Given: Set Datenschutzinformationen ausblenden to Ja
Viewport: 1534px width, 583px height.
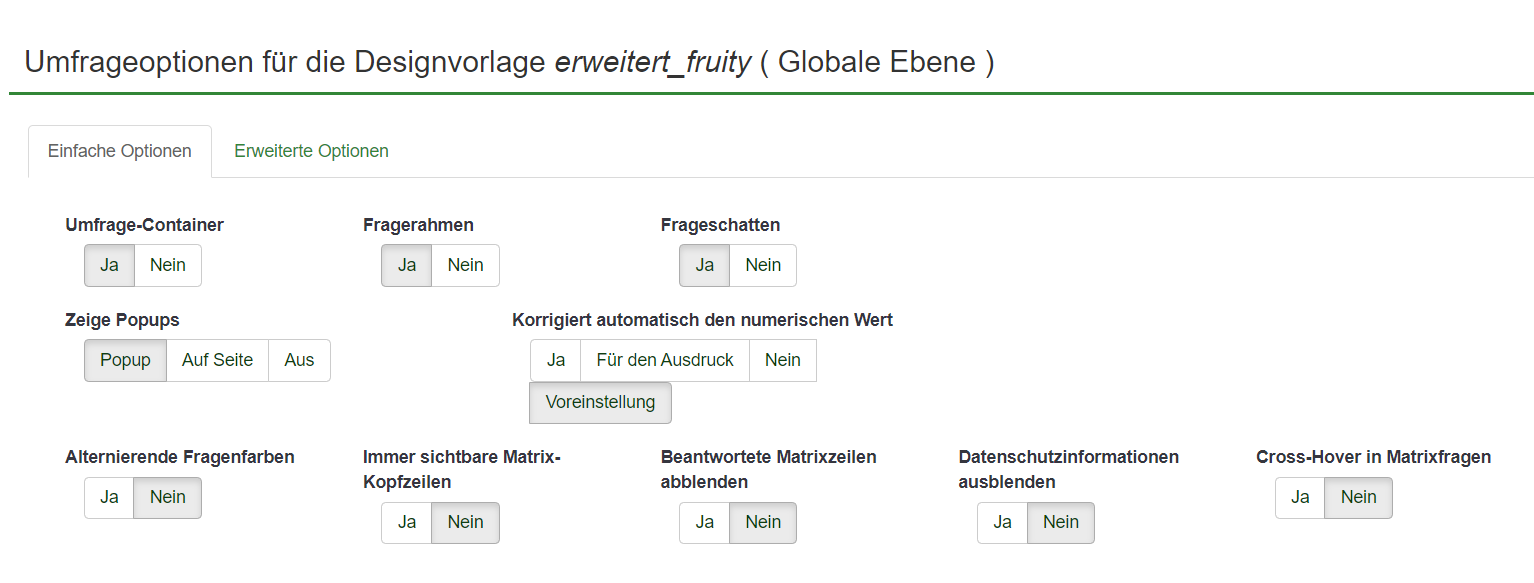Looking at the screenshot, I should (1003, 522).
